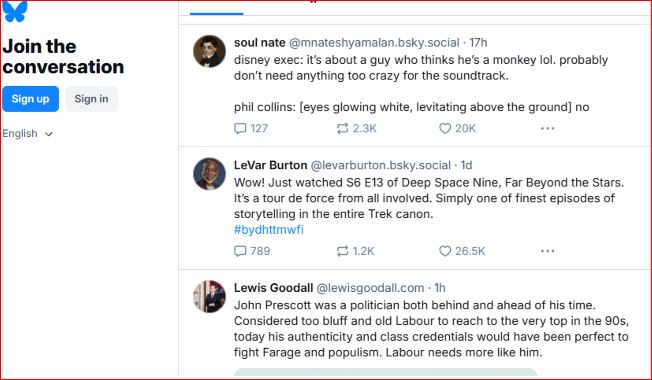Repost LeVar Burton's Deep Space Nine post
The width and height of the screenshot is (652, 380).
pyautogui.click(x=356, y=251)
